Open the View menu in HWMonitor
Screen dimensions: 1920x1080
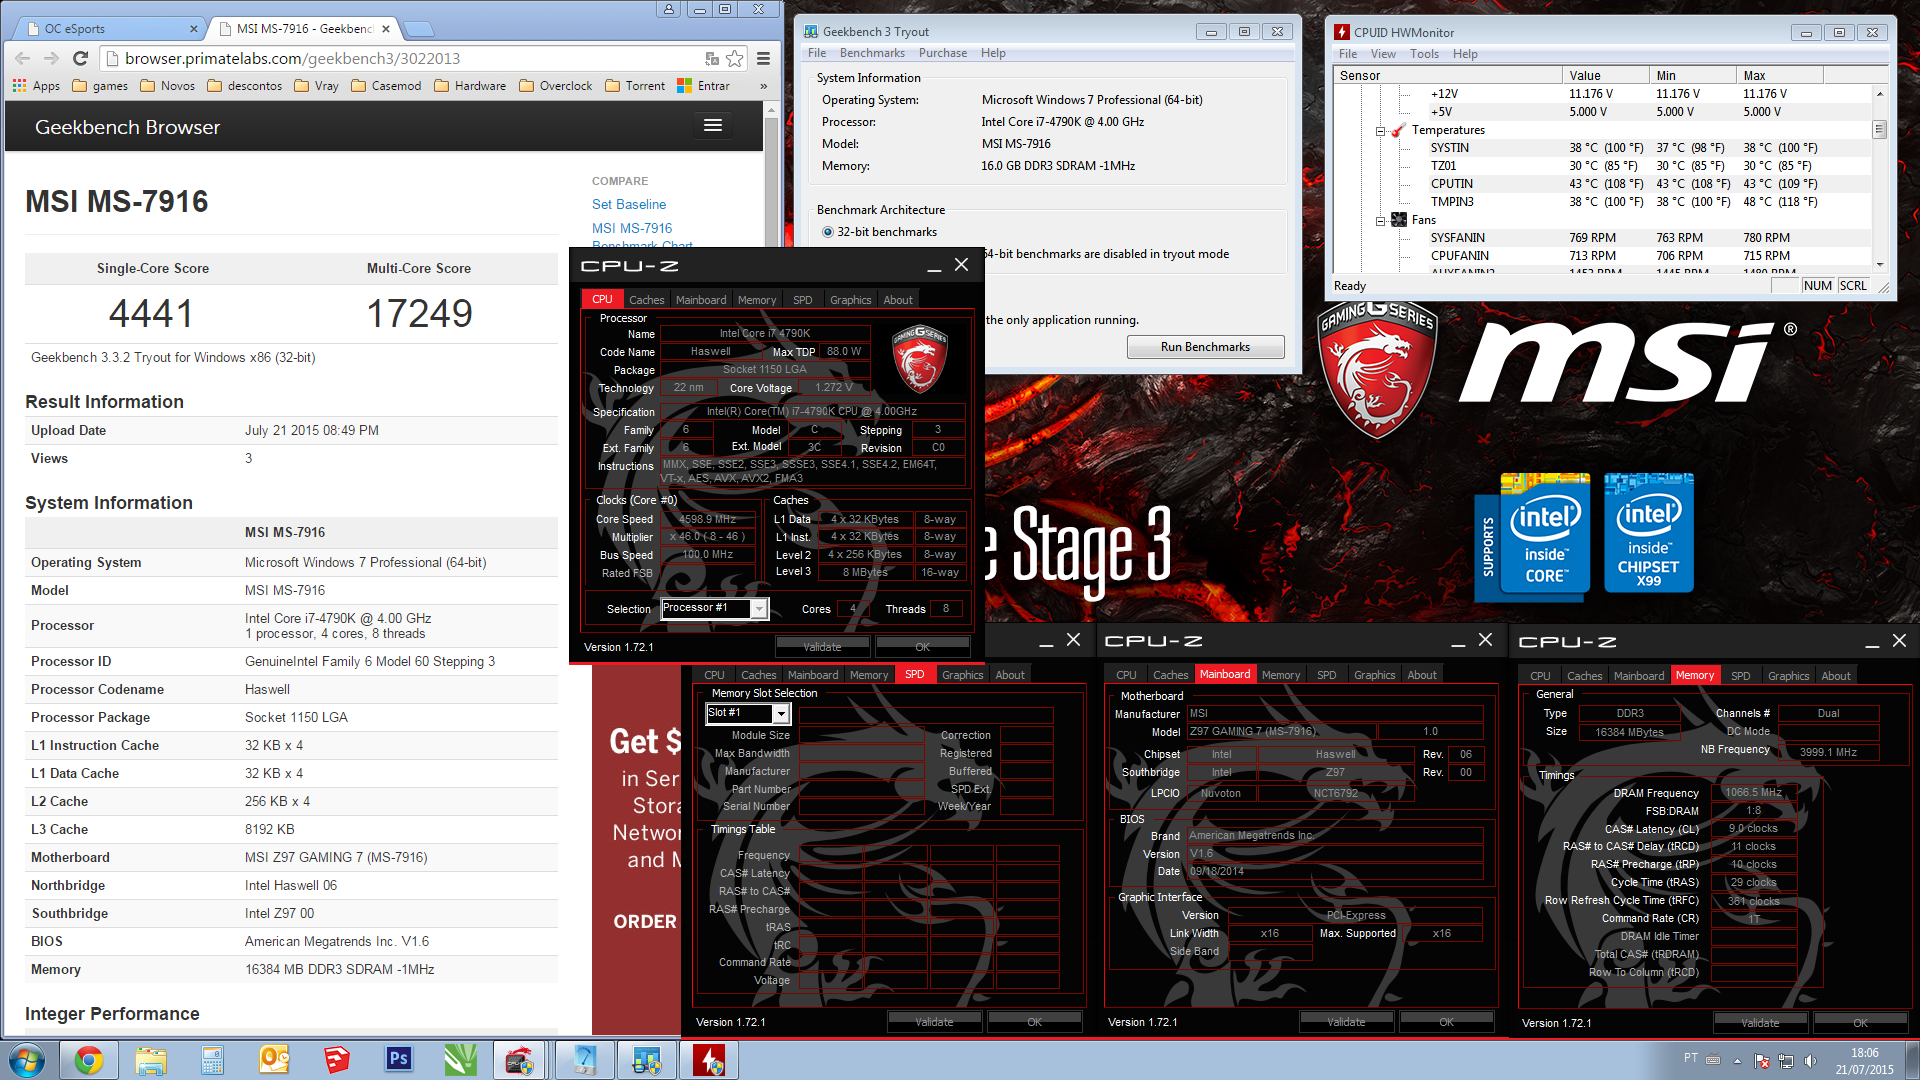click(1383, 54)
